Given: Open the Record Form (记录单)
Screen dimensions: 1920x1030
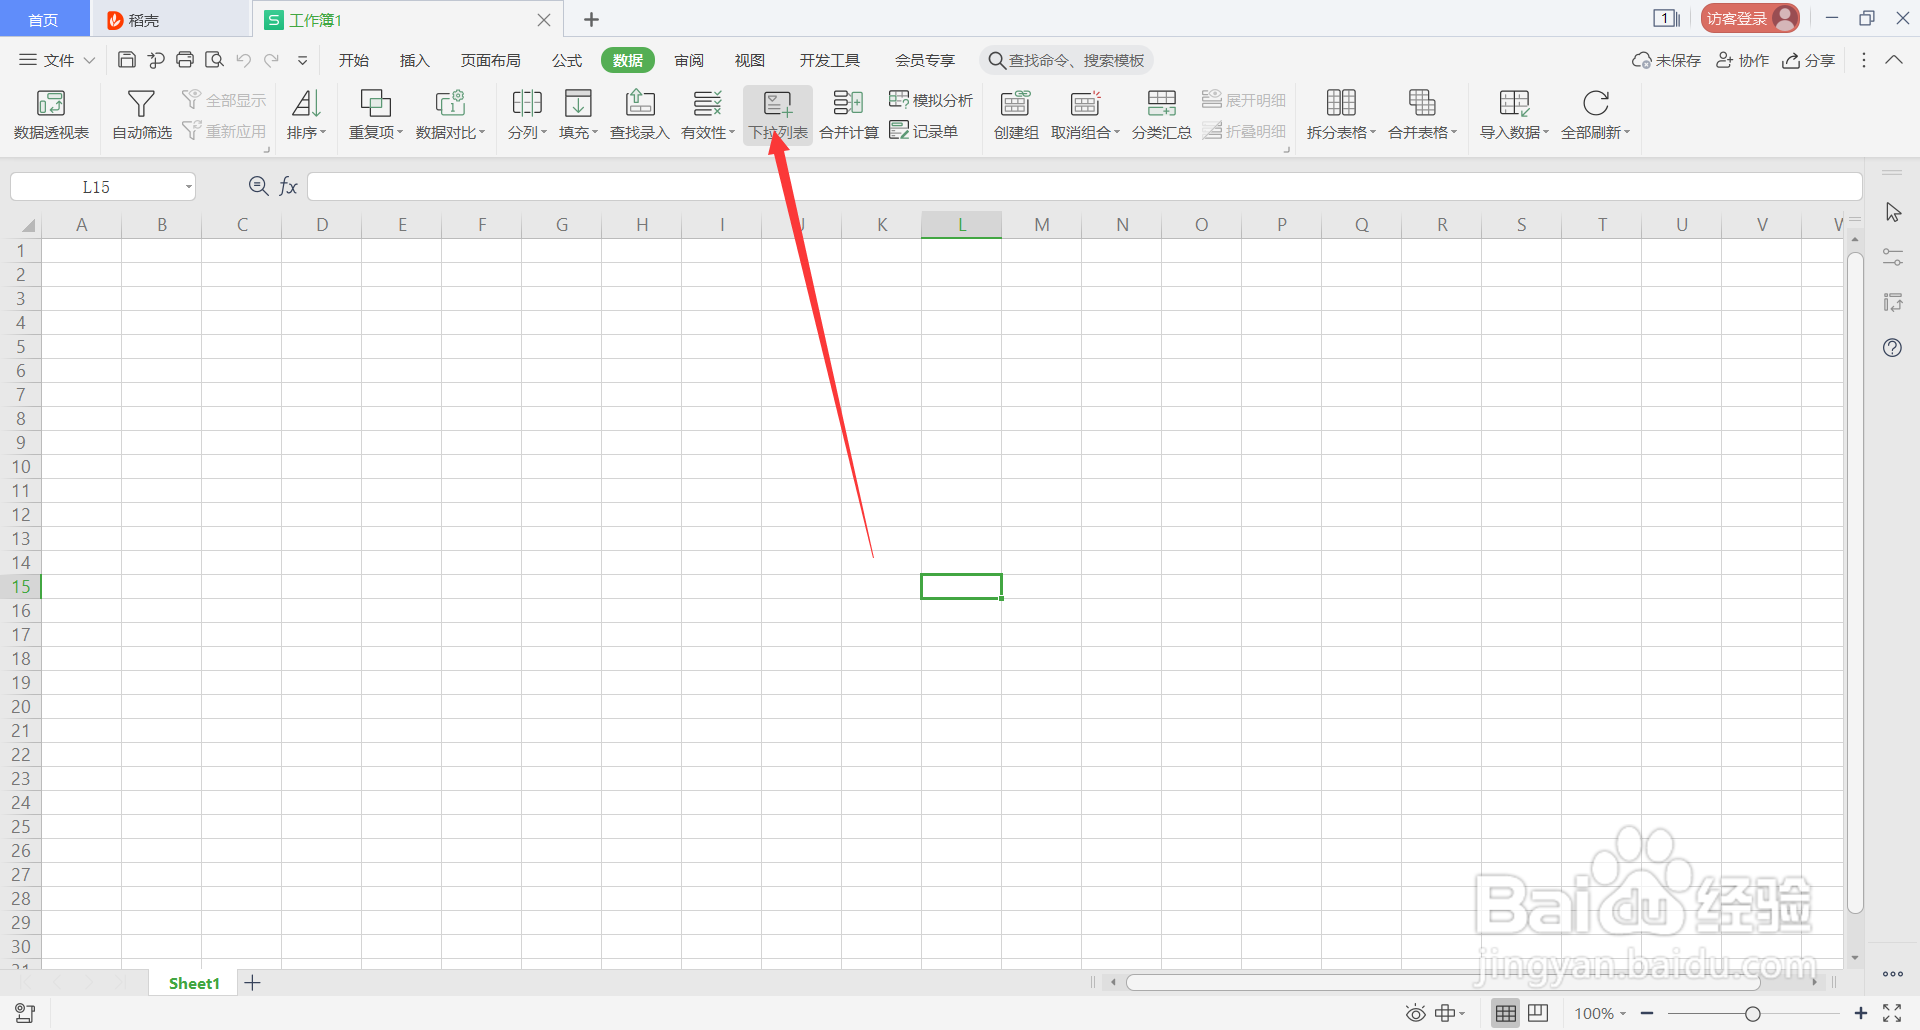Looking at the screenshot, I should tap(923, 131).
